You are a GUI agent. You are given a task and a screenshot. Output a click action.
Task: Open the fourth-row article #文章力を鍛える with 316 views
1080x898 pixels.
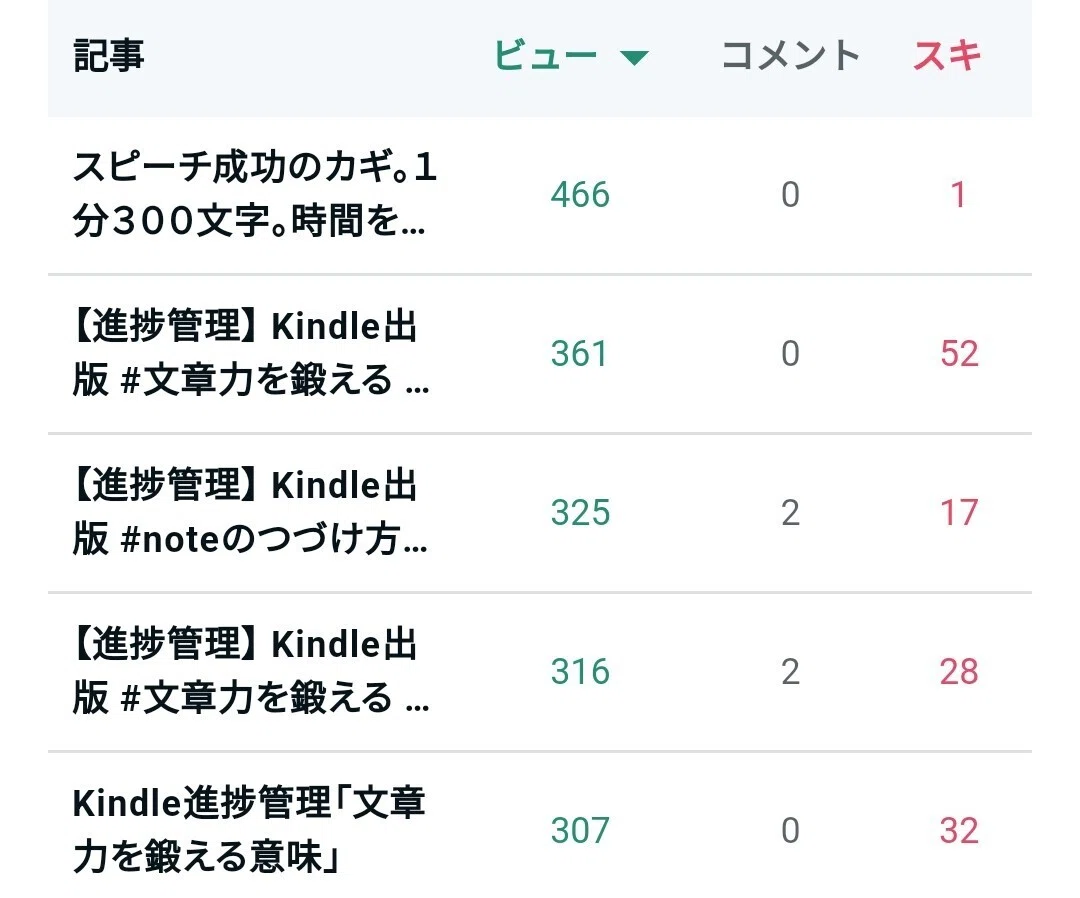251,671
